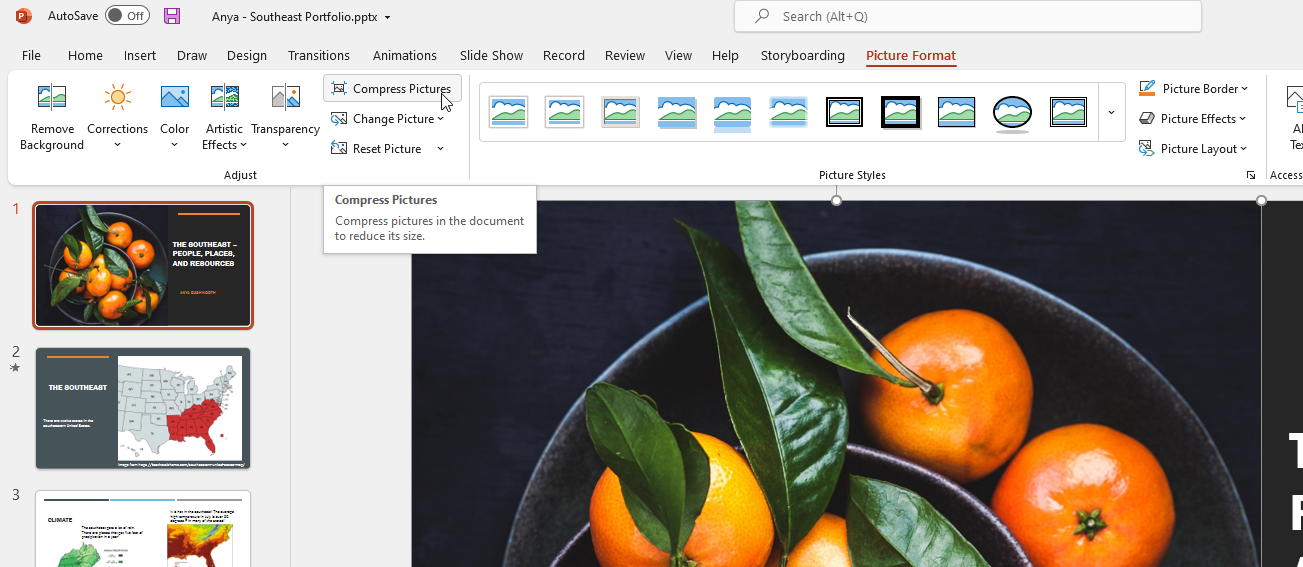The image size is (1303, 567).
Task: Click Compress Pictures button
Action: coord(392,89)
